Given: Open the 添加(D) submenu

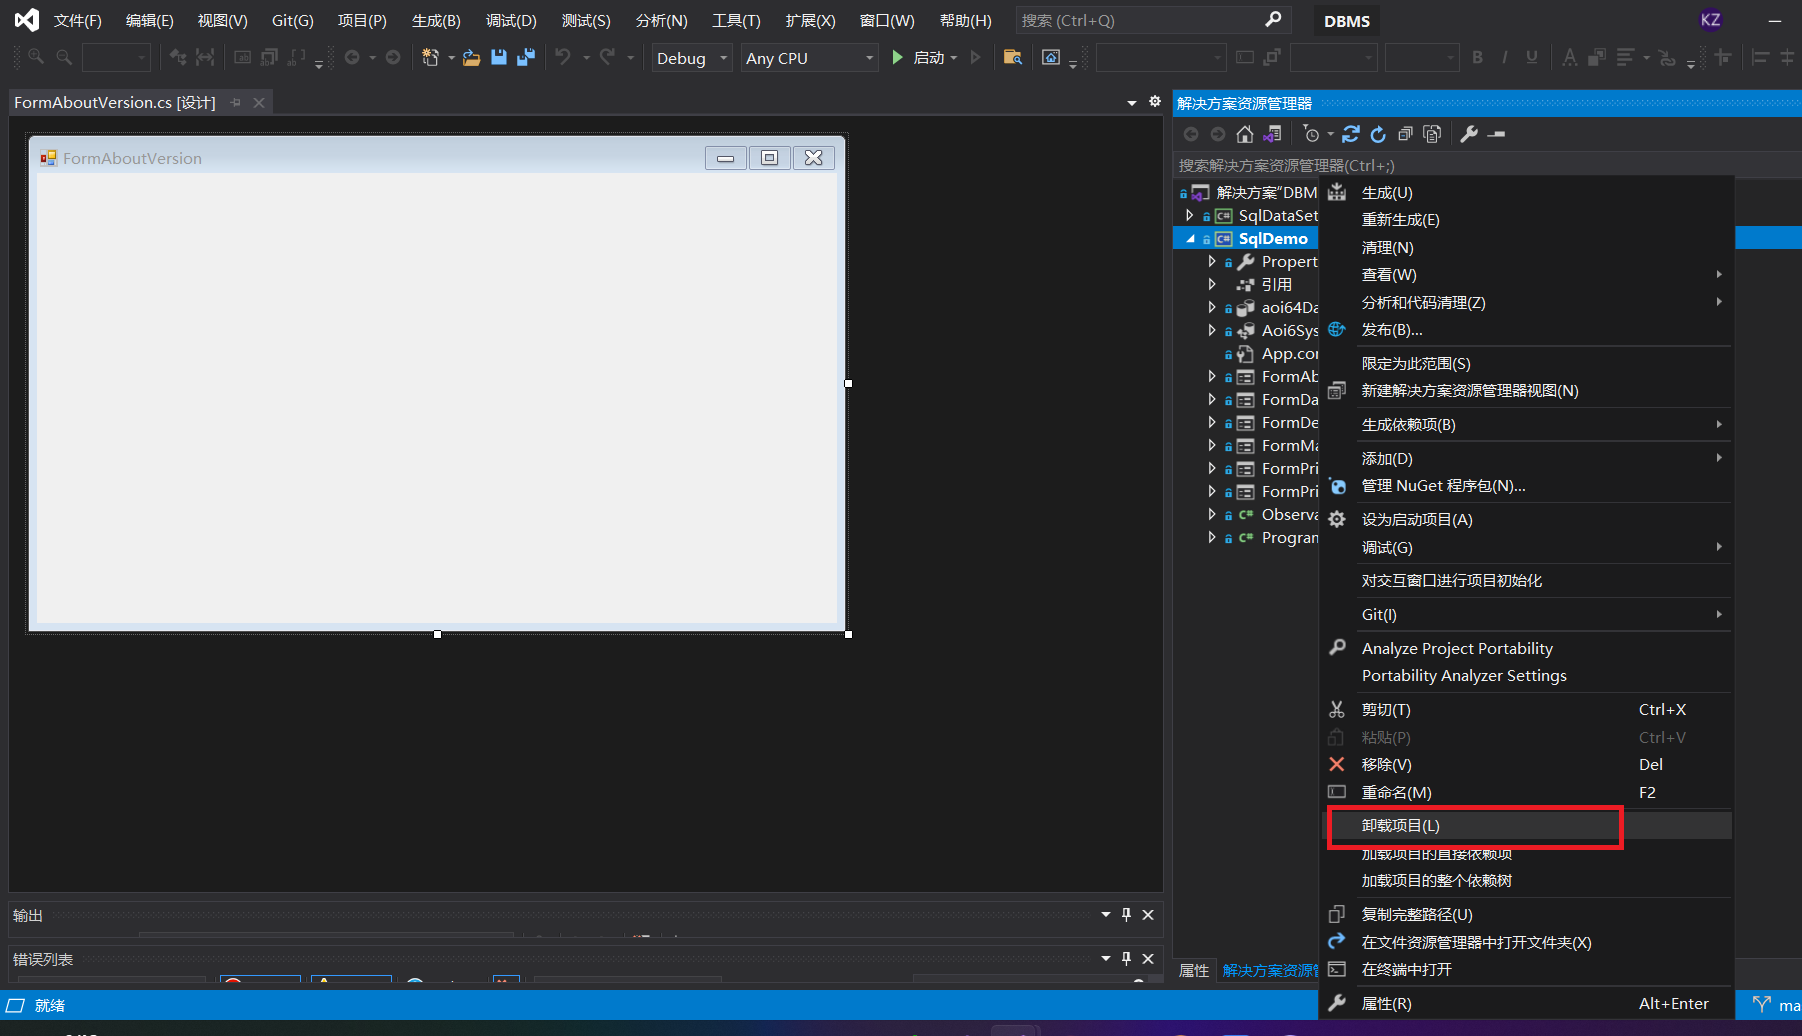Looking at the screenshot, I should (1527, 458).
